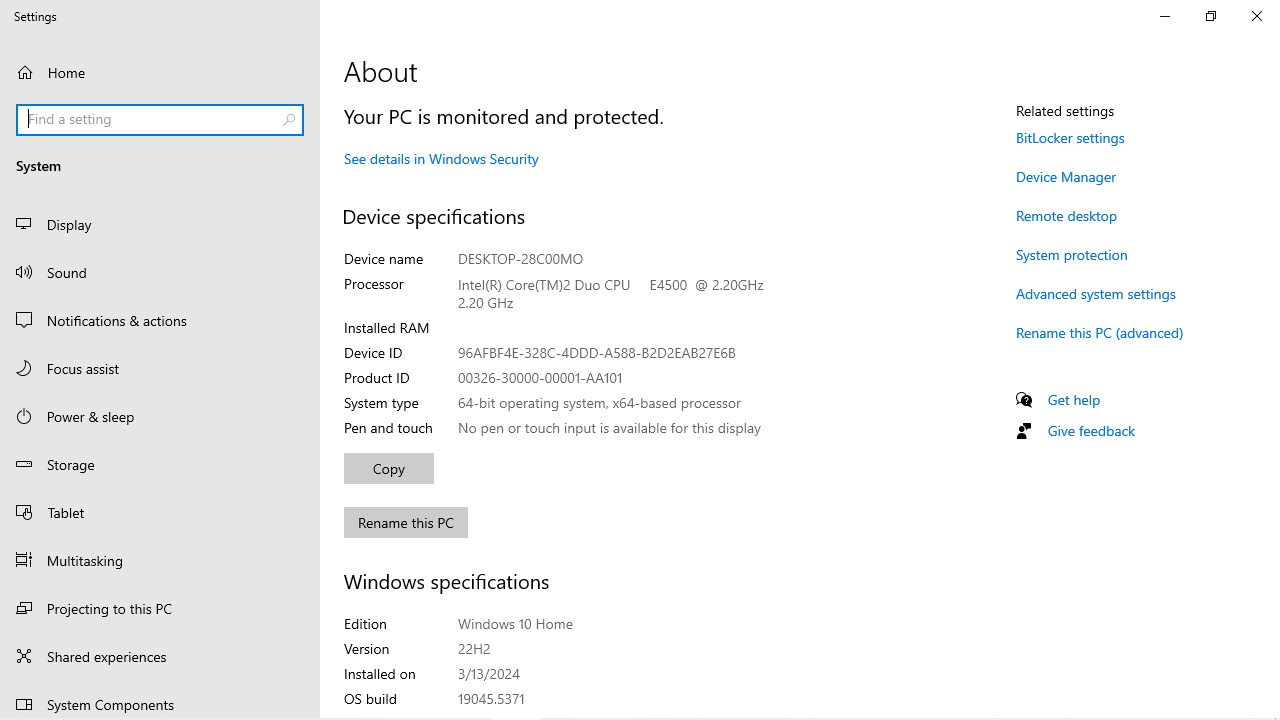This screenshot has height=720, width=1280.
Task: Open Remote desktop link
Action: (x=1066, y=216)
